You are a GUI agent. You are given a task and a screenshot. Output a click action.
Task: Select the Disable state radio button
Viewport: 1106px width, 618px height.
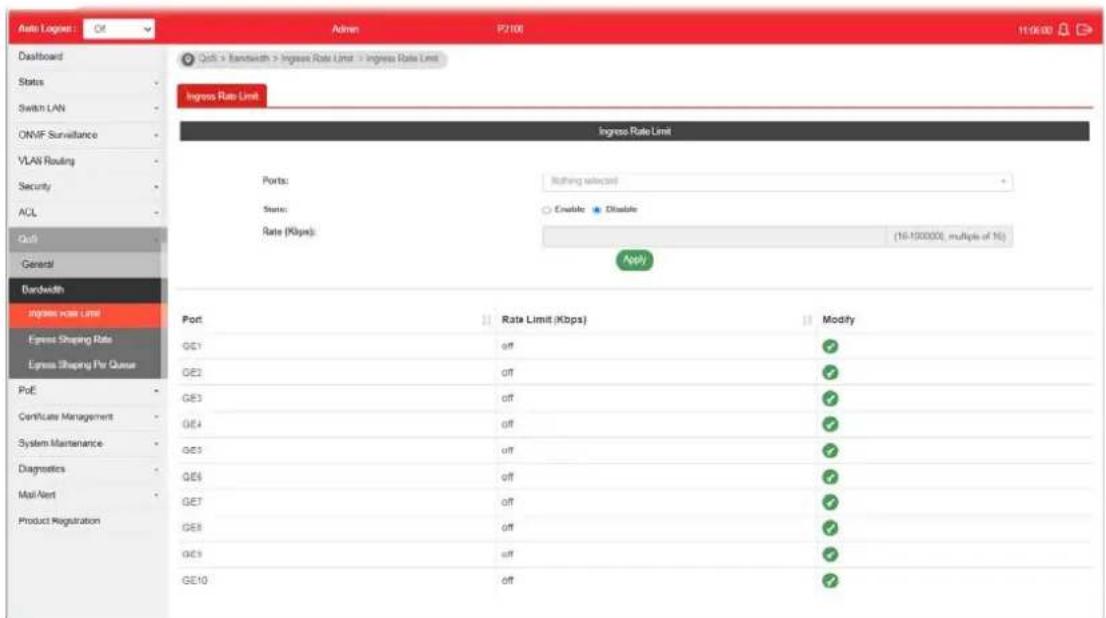coord(597,210)
